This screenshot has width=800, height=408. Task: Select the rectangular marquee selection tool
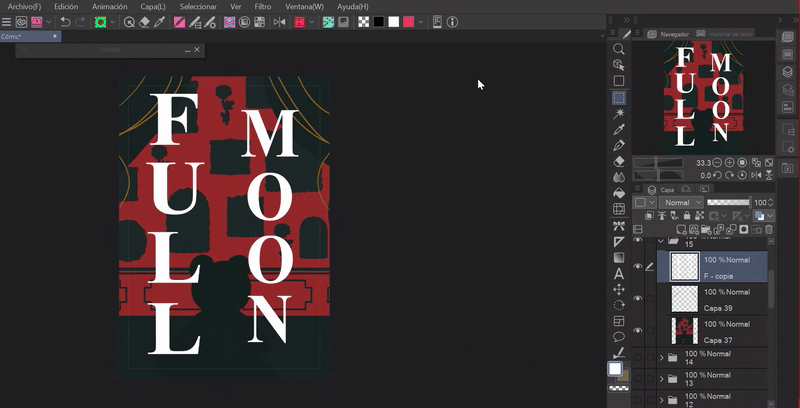(x=619, y=98)
